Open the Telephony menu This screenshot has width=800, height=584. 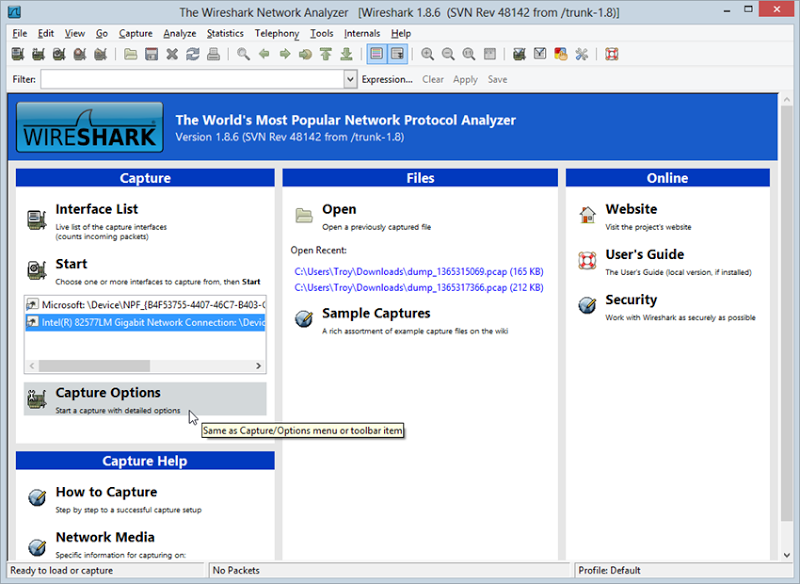(276, 33)
